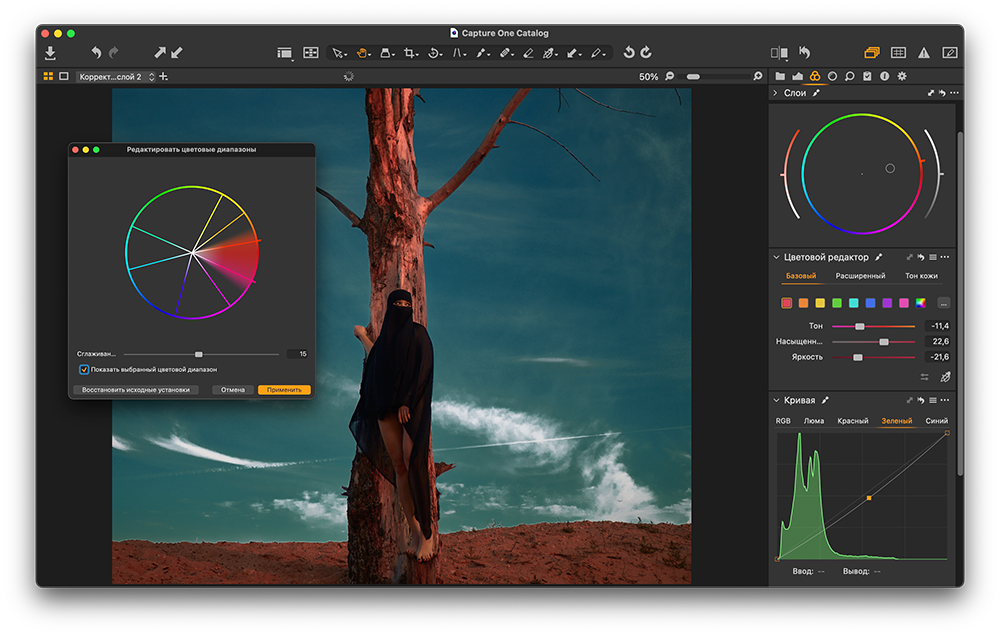Open the Library folder tool tab
The image size is (1000, 635).
click(x=780, y=76)
